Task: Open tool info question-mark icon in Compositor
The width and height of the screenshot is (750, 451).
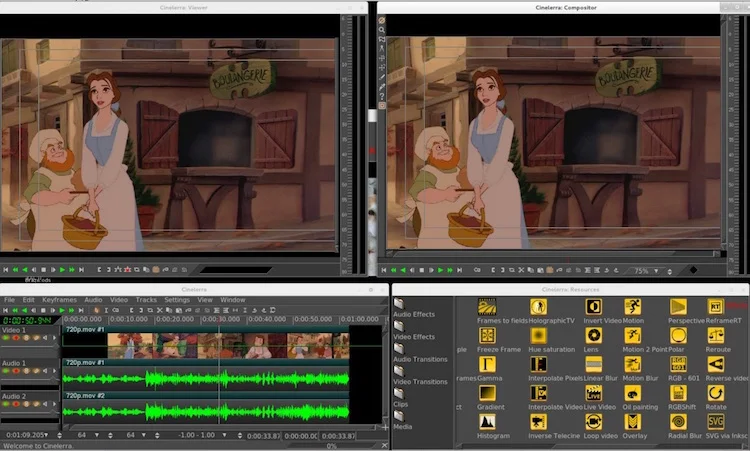Action: coord(382,96)
